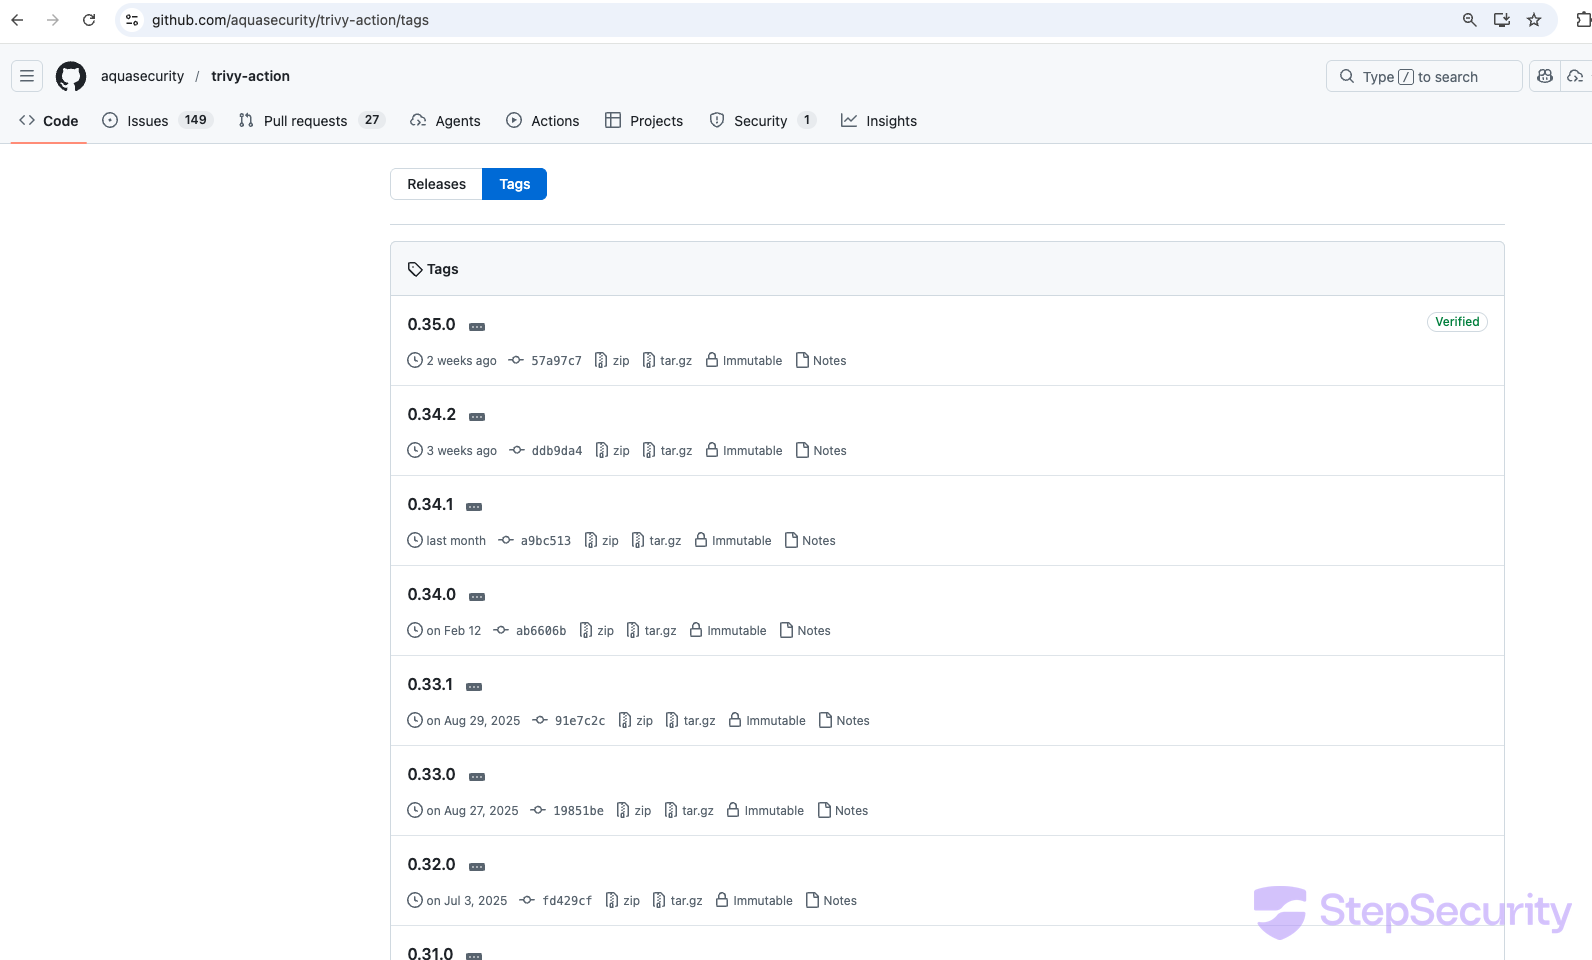
Task: Click the browser address bar URL
Action: click(290, 20)
